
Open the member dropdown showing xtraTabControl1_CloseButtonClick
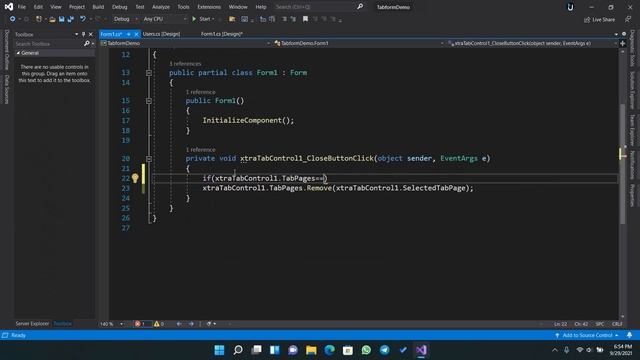(532, 43)
